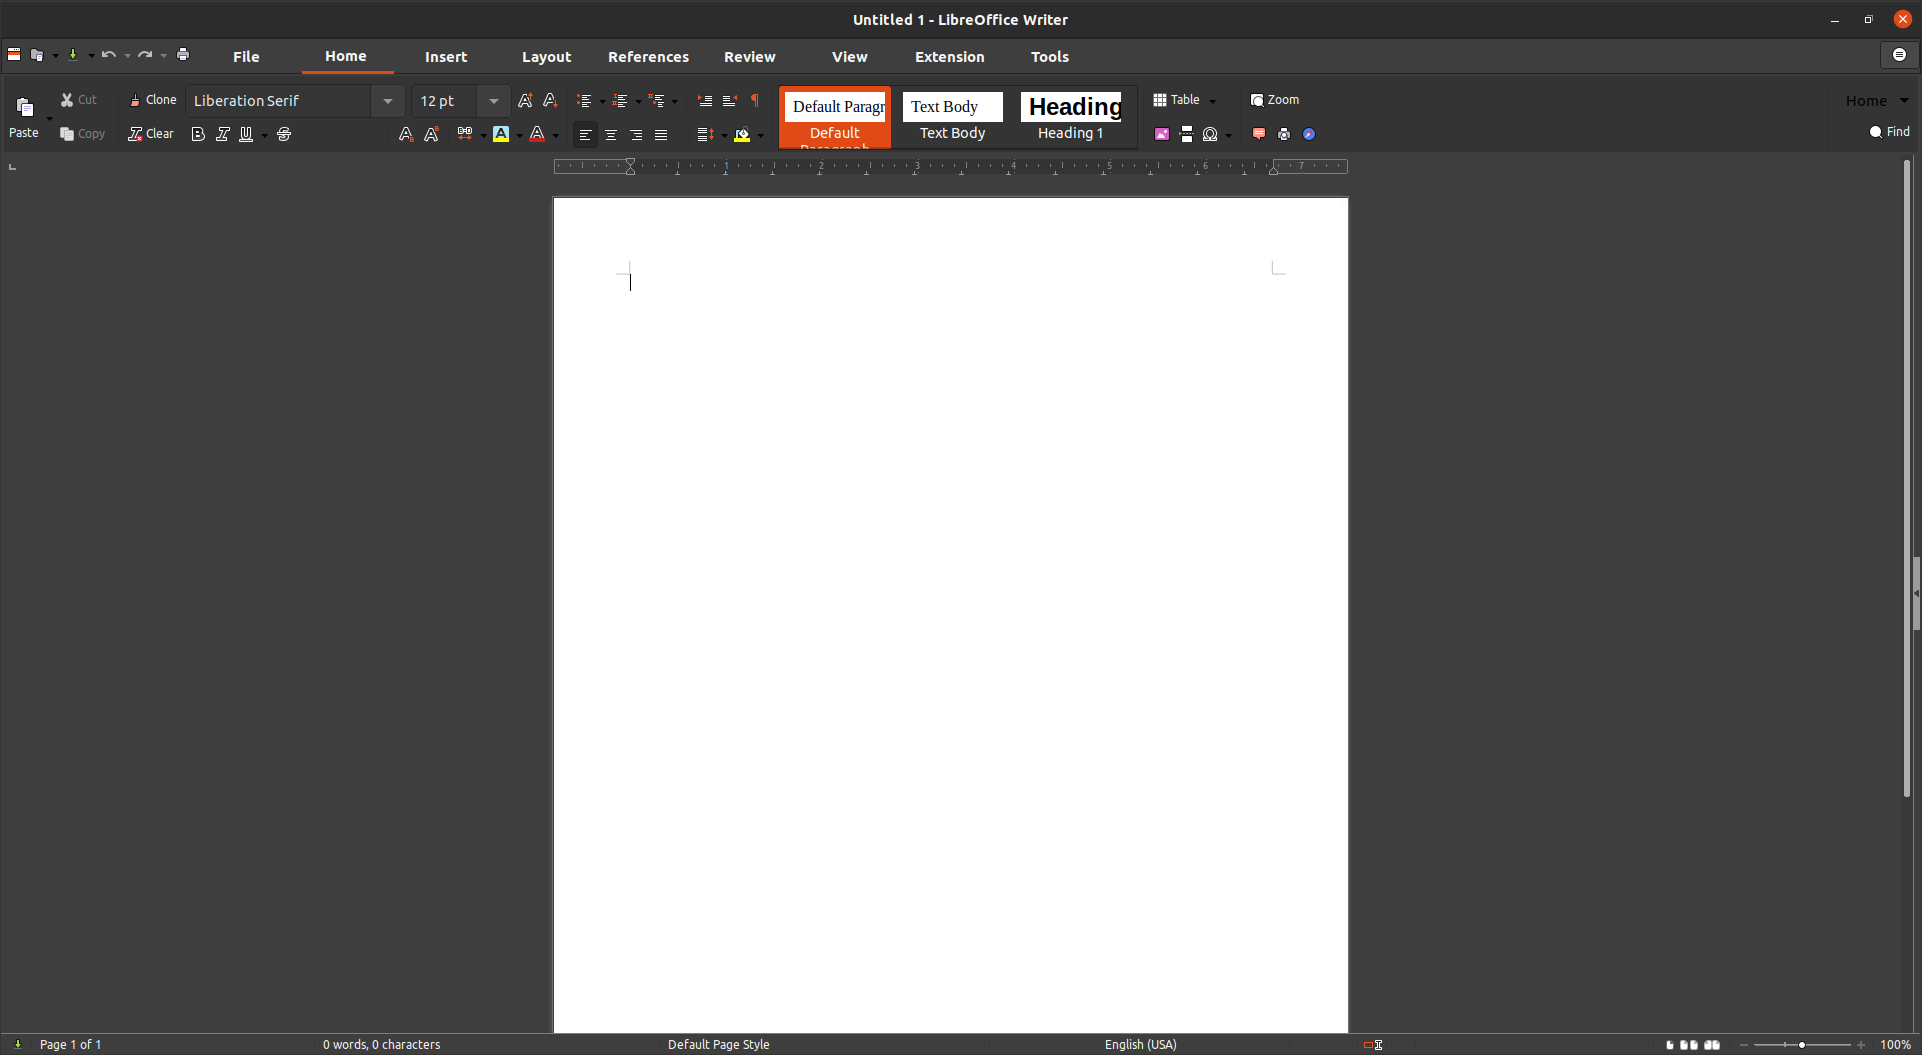This screenshot has height=1055, width=1922.
Task: Open the 12 pt font size dropdown
Action: point(494,101)
